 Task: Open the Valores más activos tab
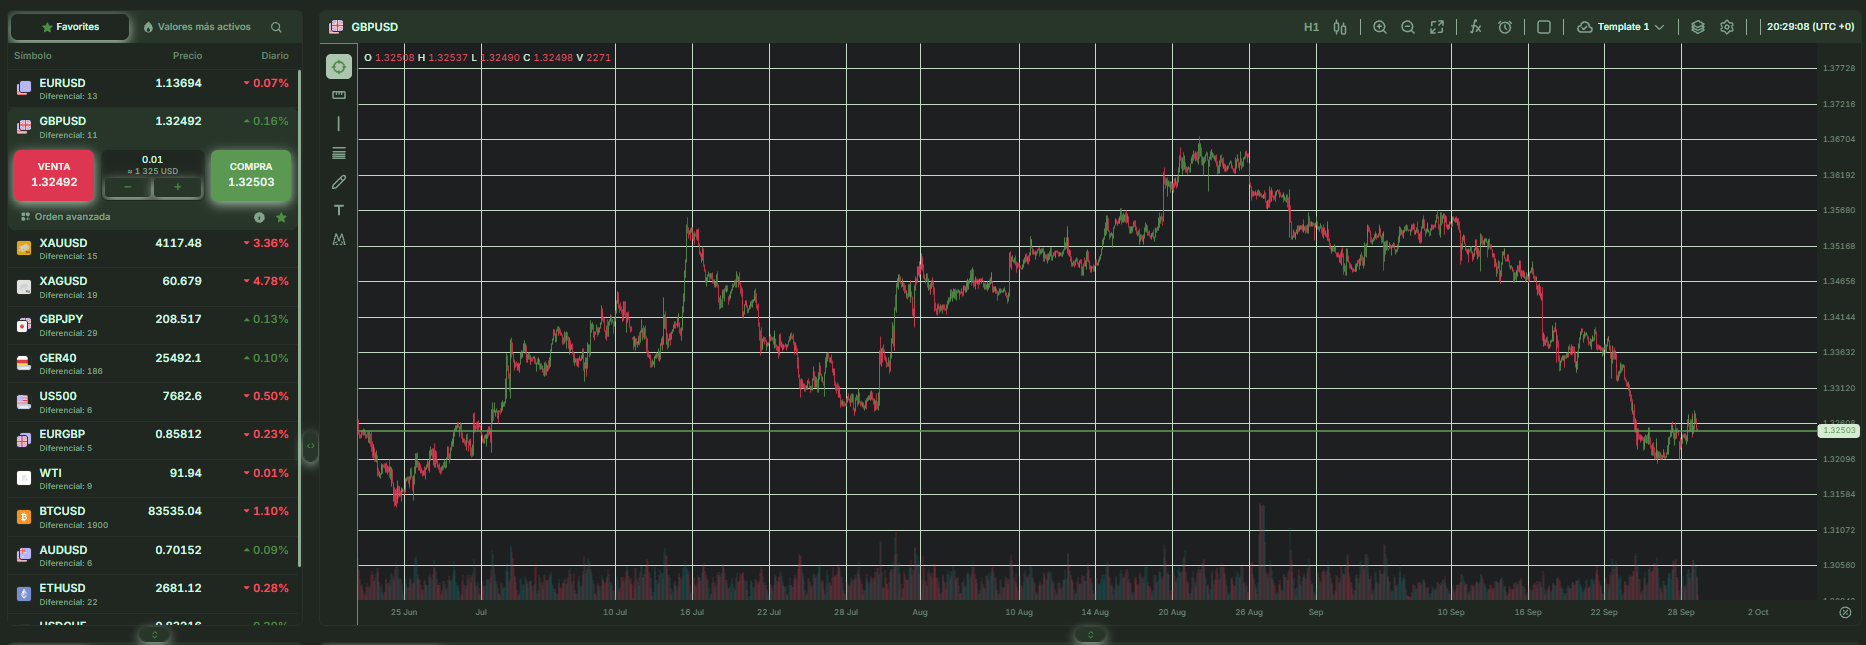197,27
